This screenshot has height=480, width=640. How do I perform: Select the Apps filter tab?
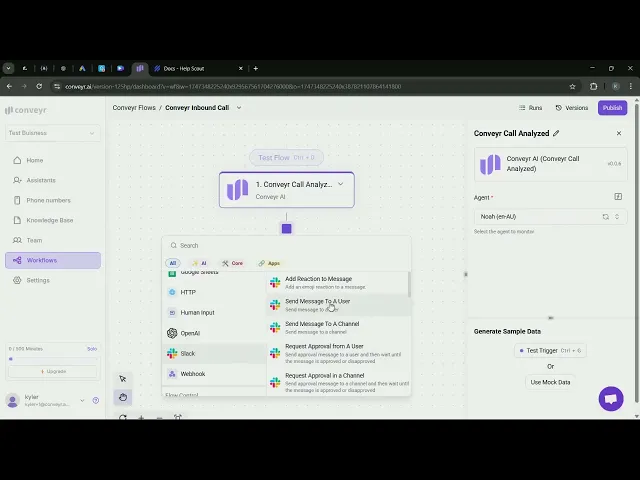point(269,263)
